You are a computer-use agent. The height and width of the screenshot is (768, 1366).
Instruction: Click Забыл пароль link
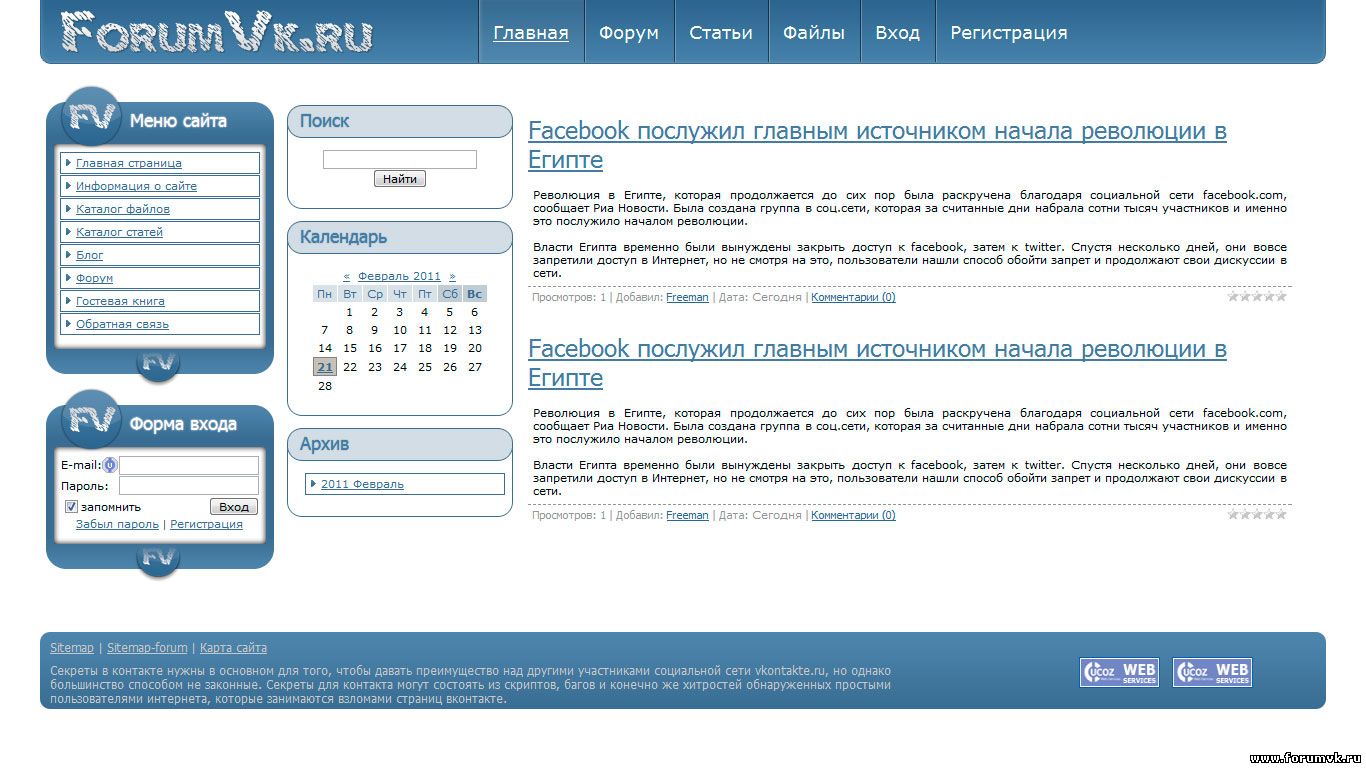(117, 524)
